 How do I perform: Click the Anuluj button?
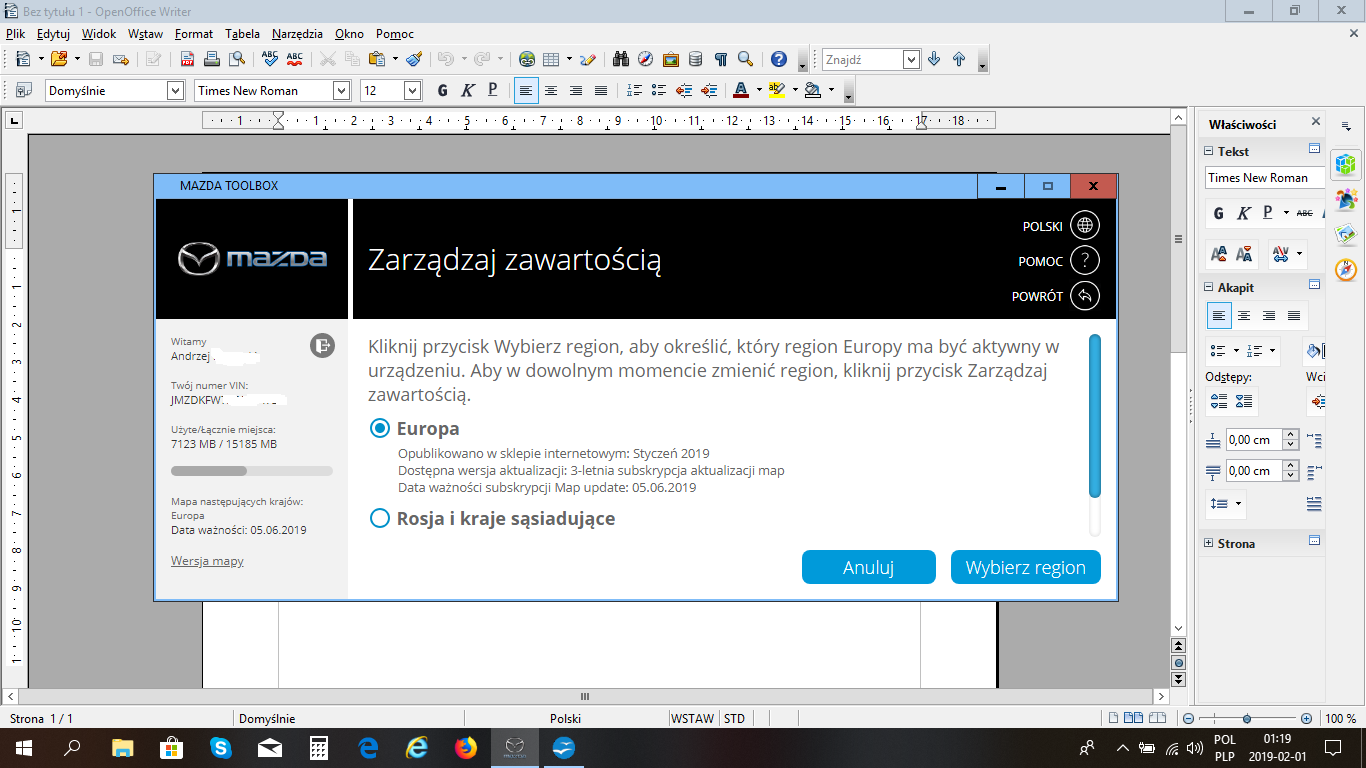[868, 567]
